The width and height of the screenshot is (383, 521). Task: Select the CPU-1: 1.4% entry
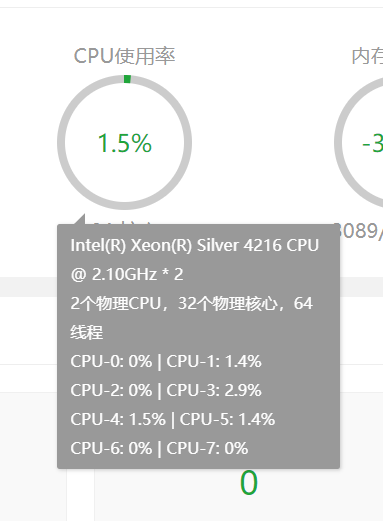click(x=214, y=362)
